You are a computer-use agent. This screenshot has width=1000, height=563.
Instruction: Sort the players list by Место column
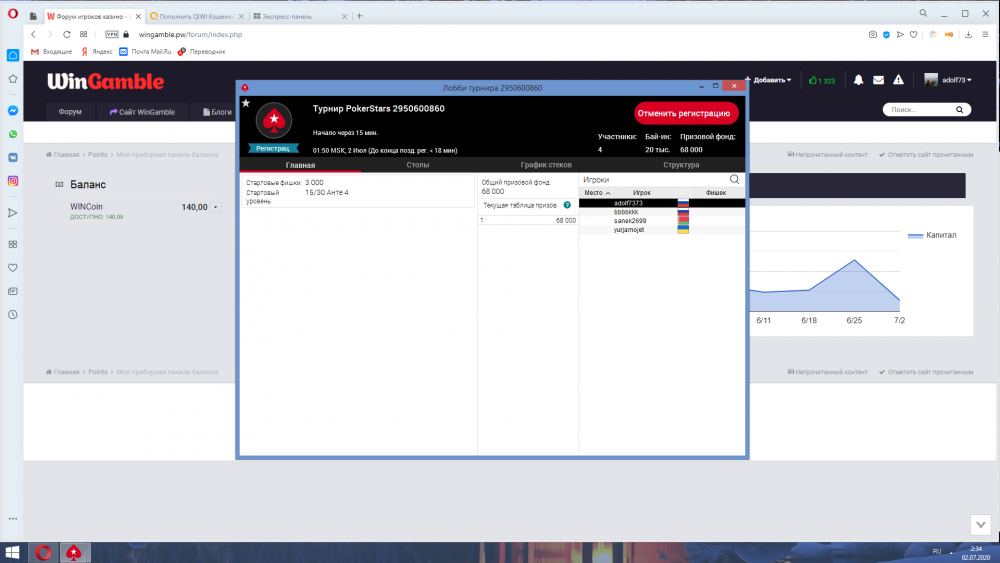pyautogui.click(x=597, y=192)
